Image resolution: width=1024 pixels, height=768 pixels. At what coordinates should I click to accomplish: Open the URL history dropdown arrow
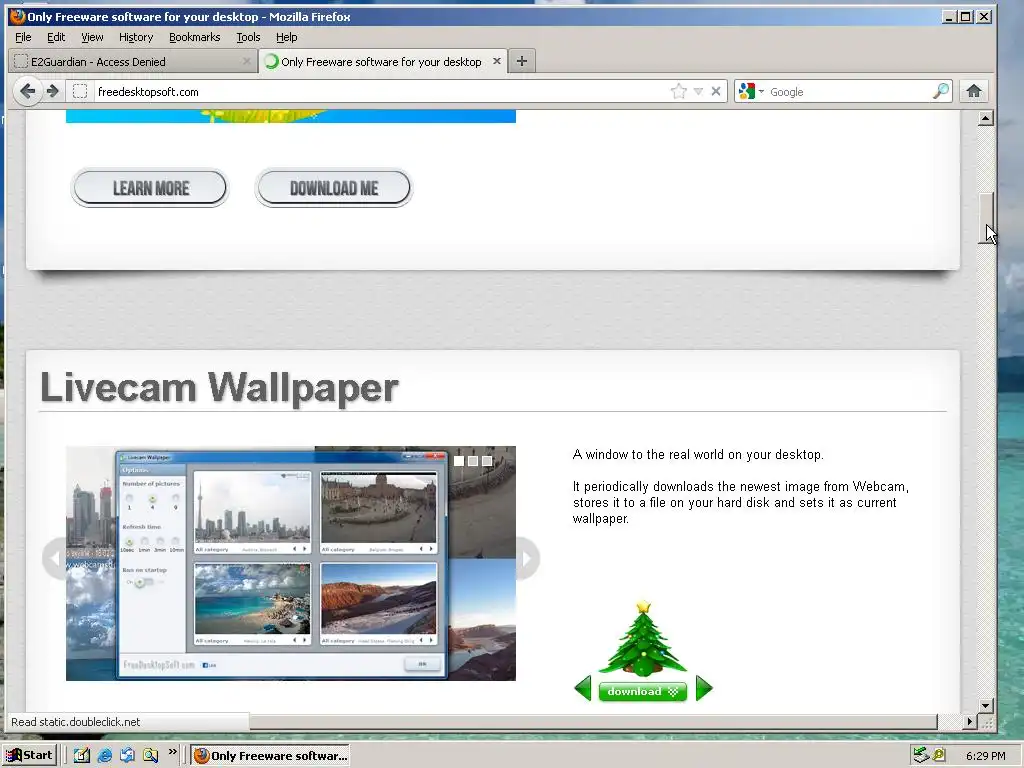698,91
